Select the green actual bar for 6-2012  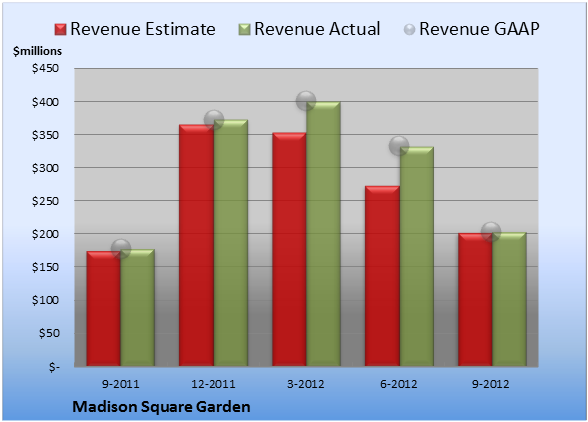click(x=417, y=256)
